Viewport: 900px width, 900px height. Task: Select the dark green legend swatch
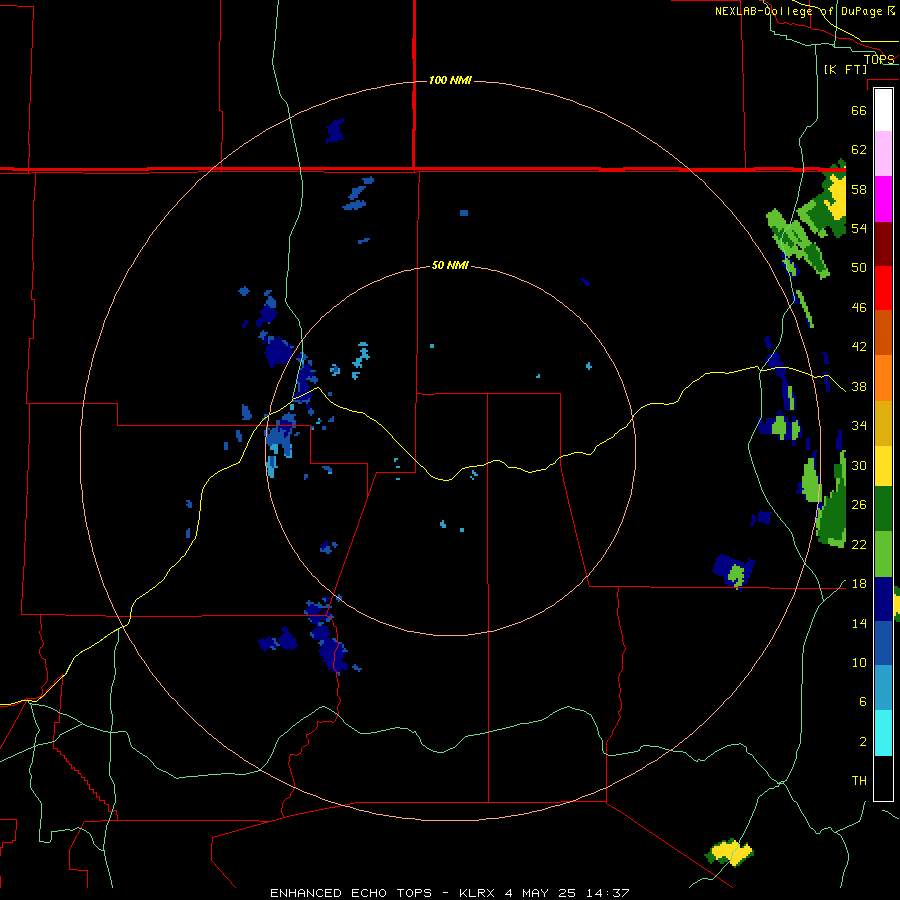click(883, 509)
